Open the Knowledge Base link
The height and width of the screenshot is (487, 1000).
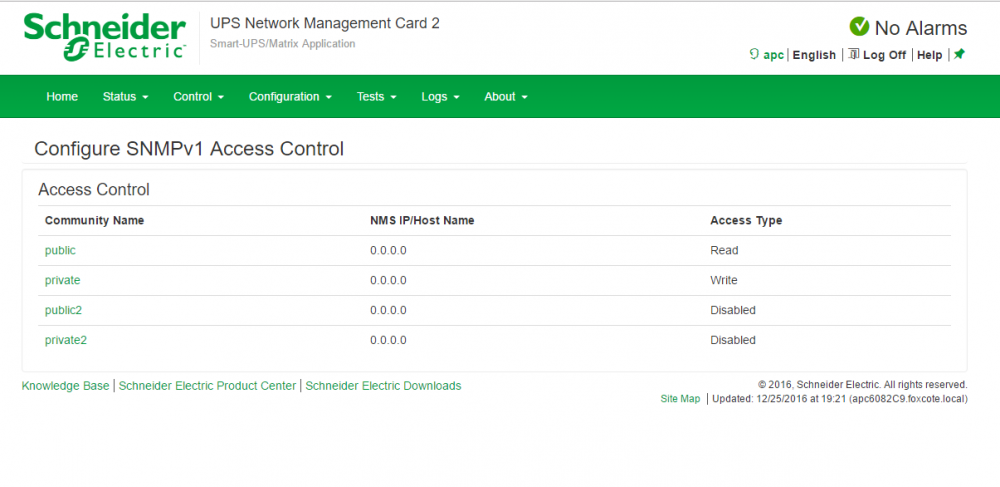[66, 386]
